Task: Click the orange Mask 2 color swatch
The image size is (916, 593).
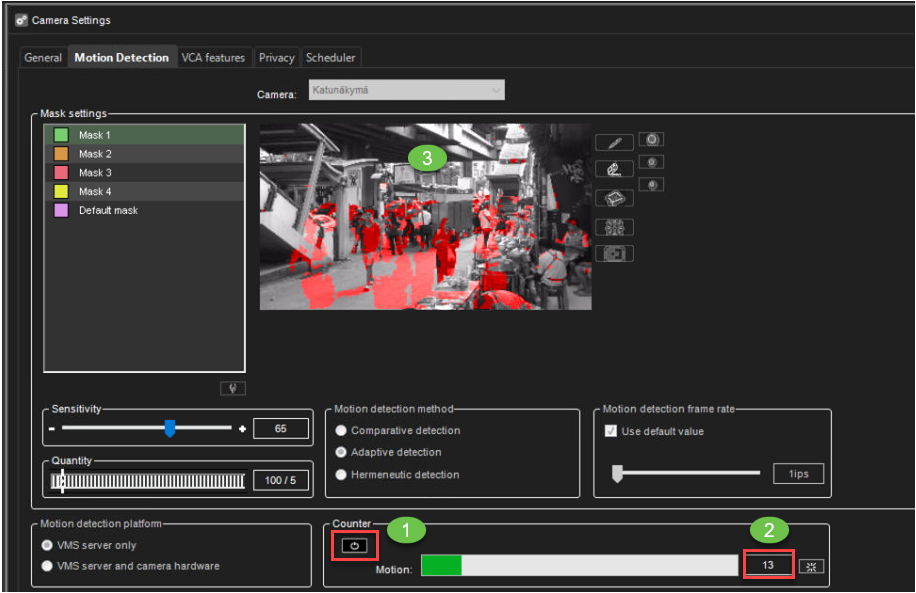Action: (x=61, y=154)
